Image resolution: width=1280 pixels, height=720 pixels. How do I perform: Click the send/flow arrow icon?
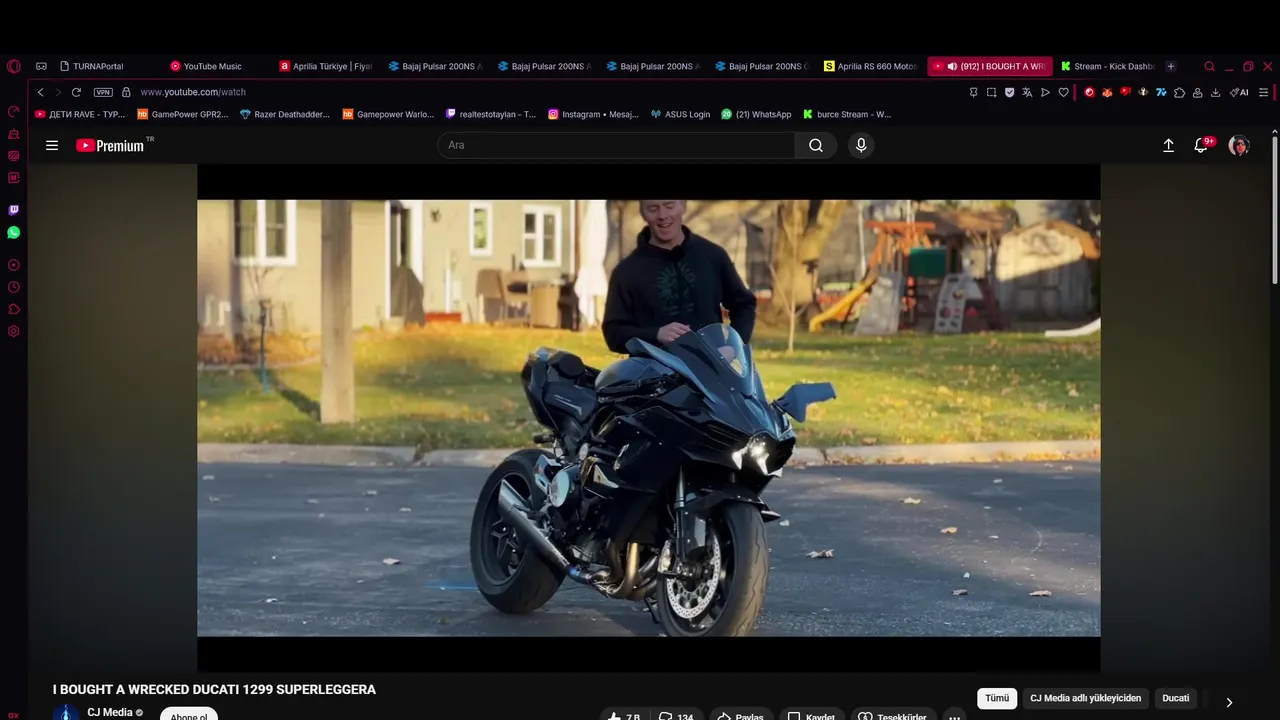[1045, 92]
